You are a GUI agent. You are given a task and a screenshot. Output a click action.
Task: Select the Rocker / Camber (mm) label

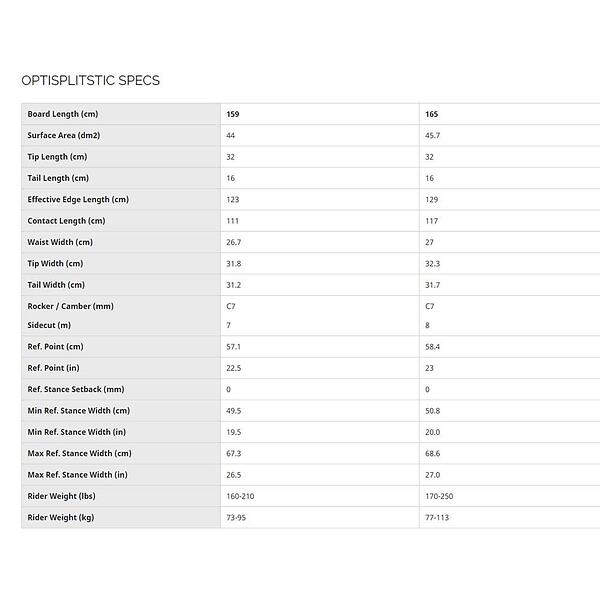70,306
